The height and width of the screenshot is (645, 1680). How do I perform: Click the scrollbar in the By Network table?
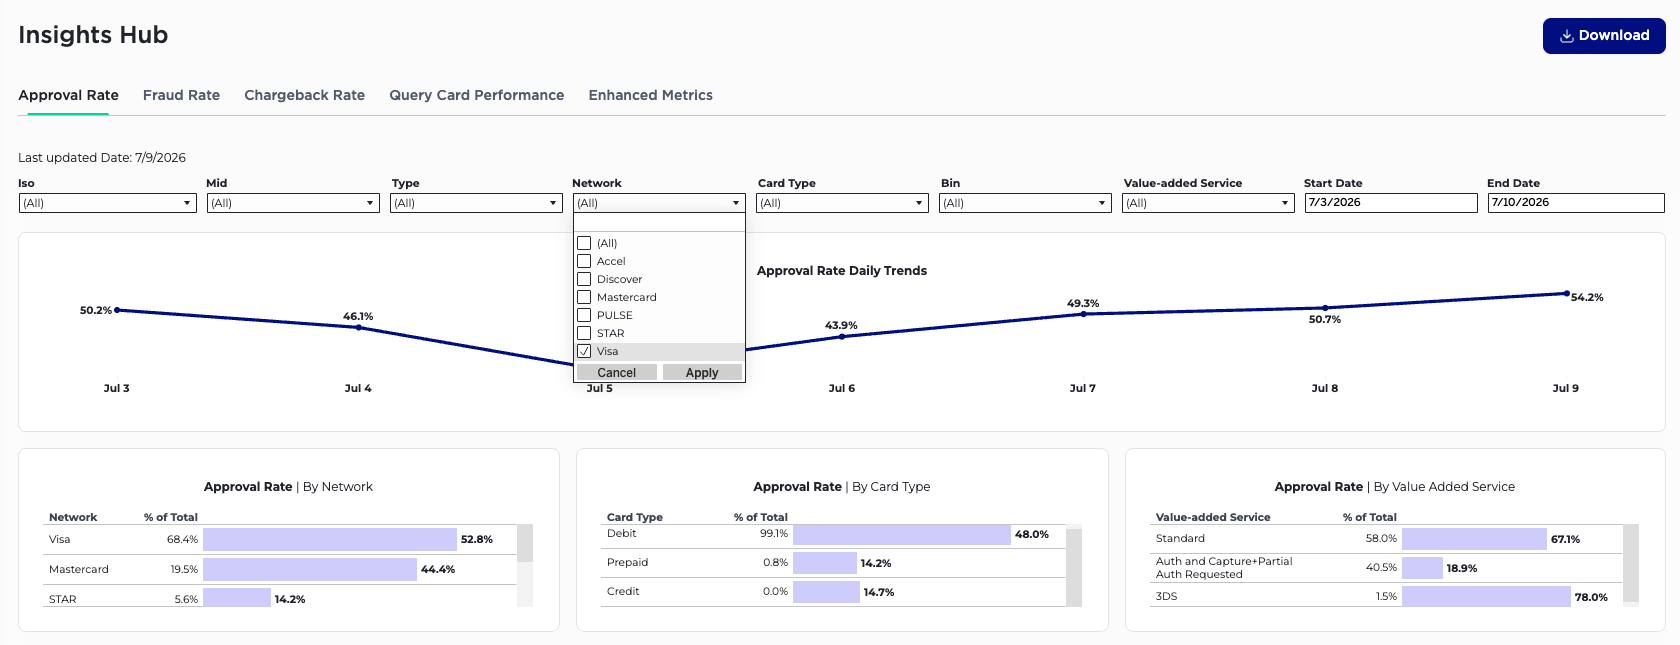525,565
